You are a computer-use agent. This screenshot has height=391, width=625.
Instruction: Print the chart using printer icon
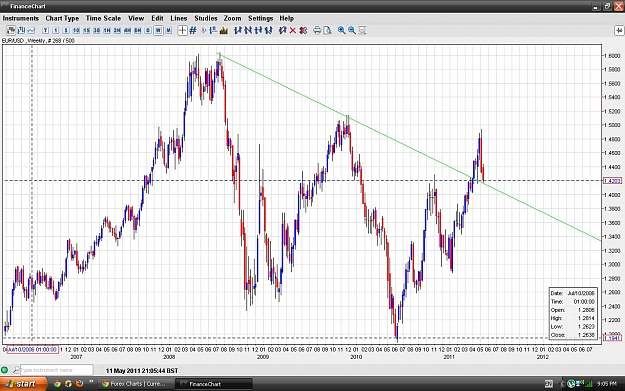(317, 30)
